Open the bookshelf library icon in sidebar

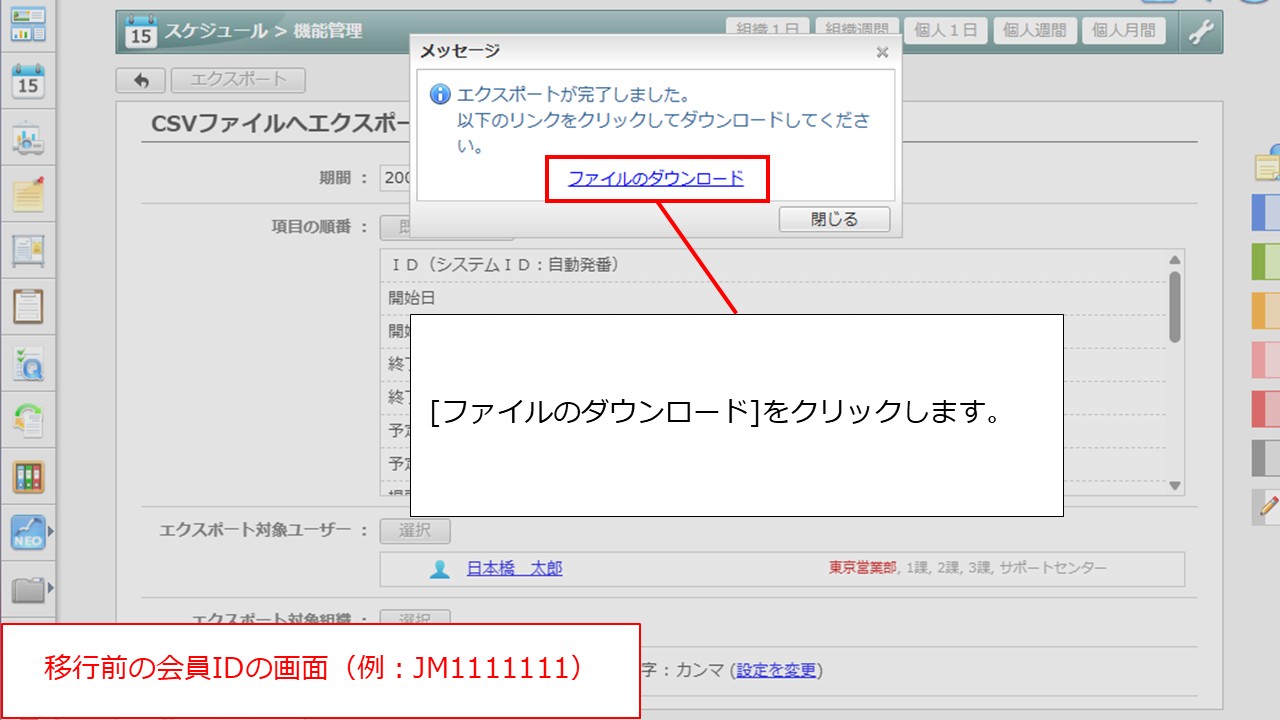[x=28, y=477]
